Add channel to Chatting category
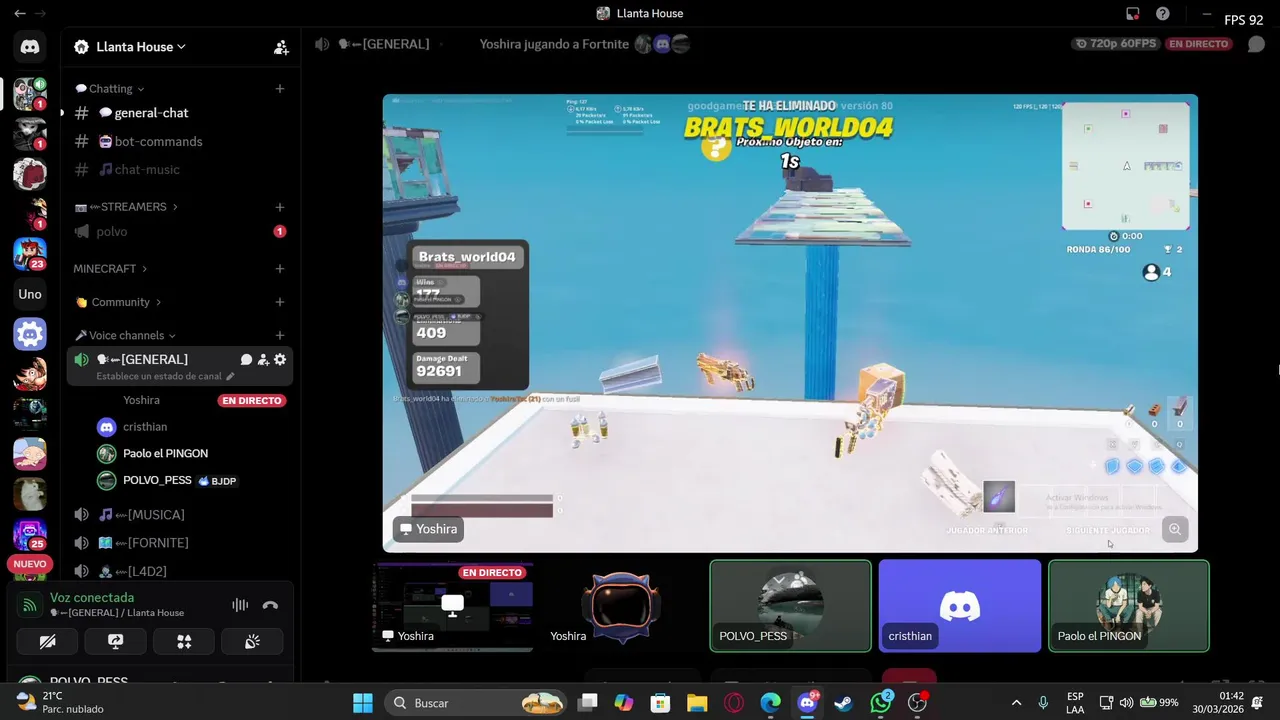 pos(280,89)
